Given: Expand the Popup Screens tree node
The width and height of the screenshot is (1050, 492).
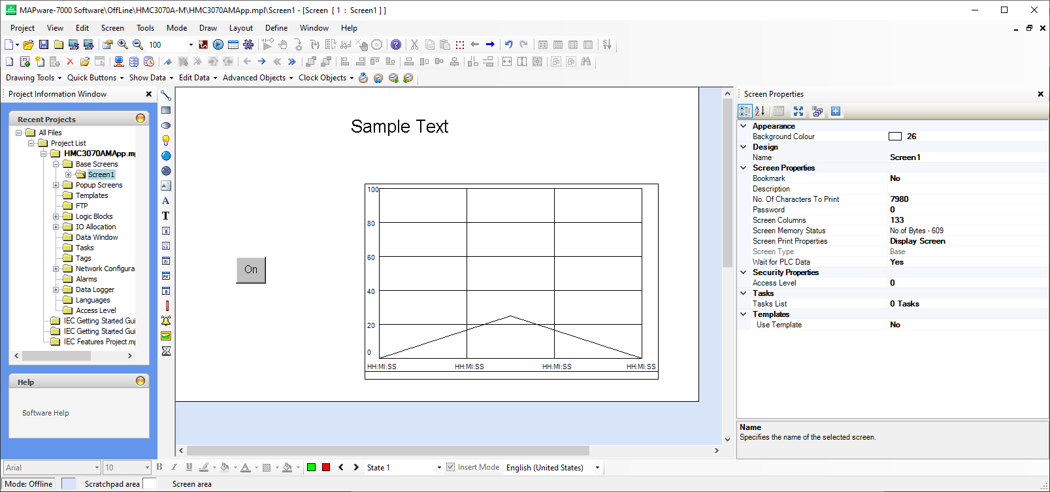Looking at the screenshot, I should pyautogui.click(x=56, y=185).
